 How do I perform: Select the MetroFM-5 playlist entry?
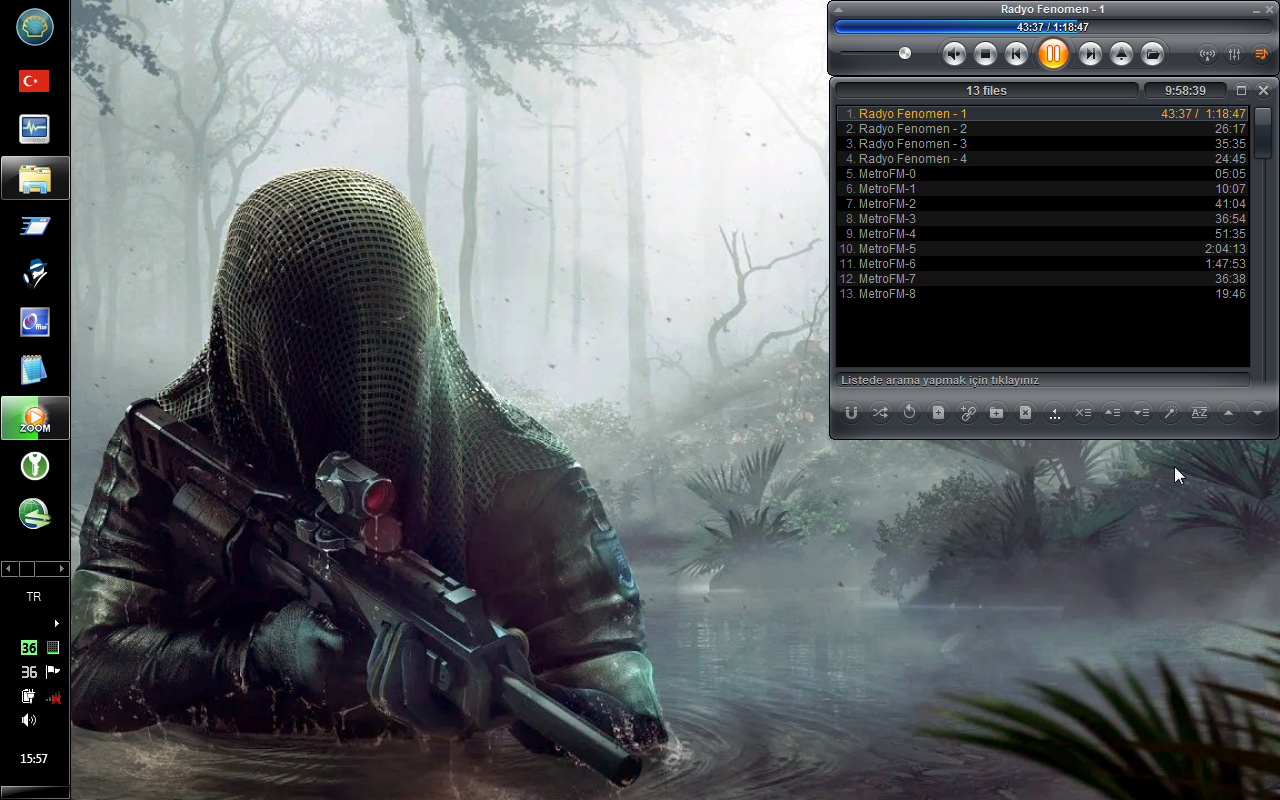1043,249
